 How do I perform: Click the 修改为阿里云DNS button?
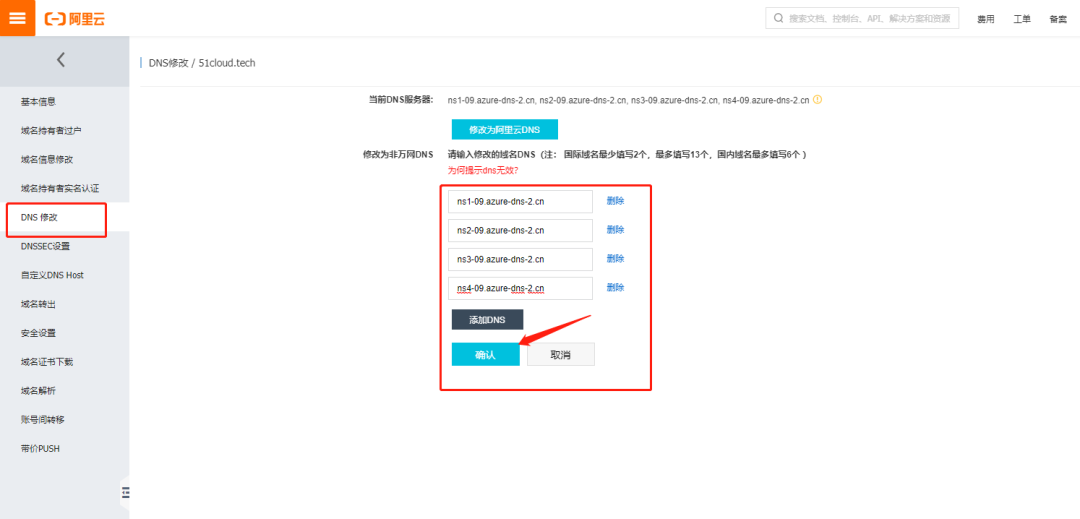click(x=504, y=129)
